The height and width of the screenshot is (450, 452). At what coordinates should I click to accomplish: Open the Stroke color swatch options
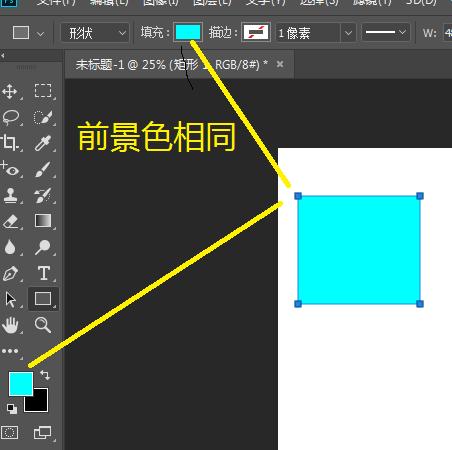[256, 32]
